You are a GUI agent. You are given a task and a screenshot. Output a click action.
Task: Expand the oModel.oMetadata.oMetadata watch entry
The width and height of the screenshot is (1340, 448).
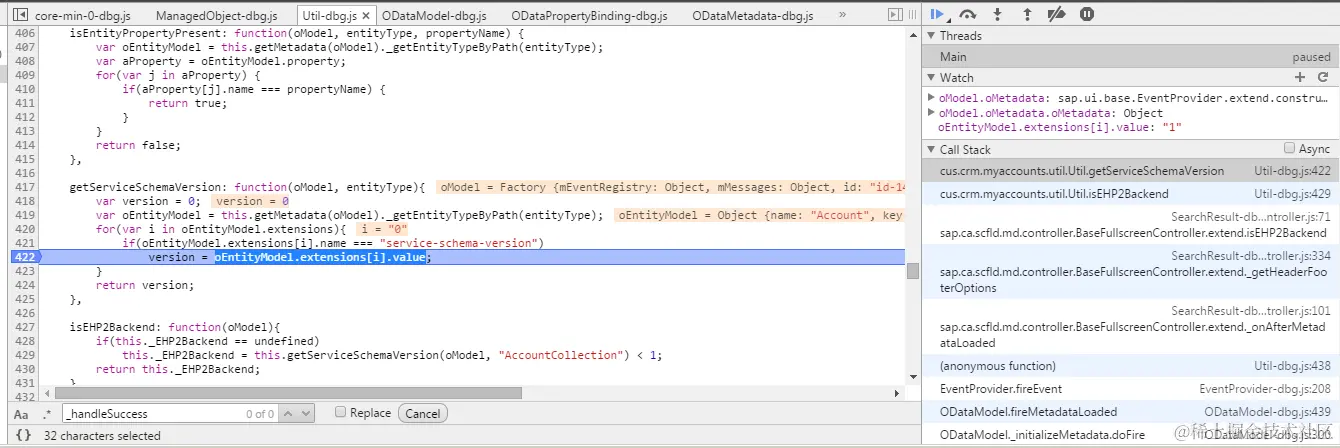click(x=931, y=113)
